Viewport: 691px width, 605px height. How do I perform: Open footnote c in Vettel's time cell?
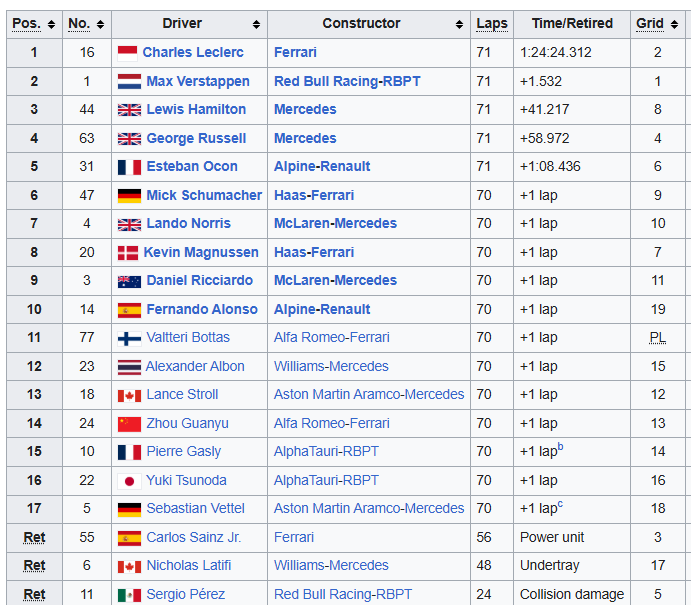coord(560,504)
